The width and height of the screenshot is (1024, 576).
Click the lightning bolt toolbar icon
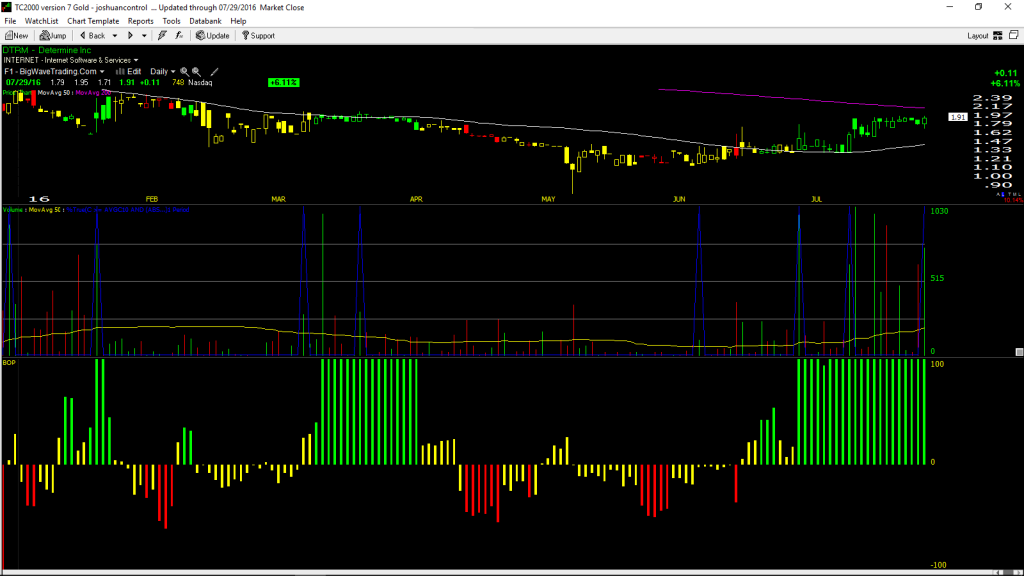(162, 36)
